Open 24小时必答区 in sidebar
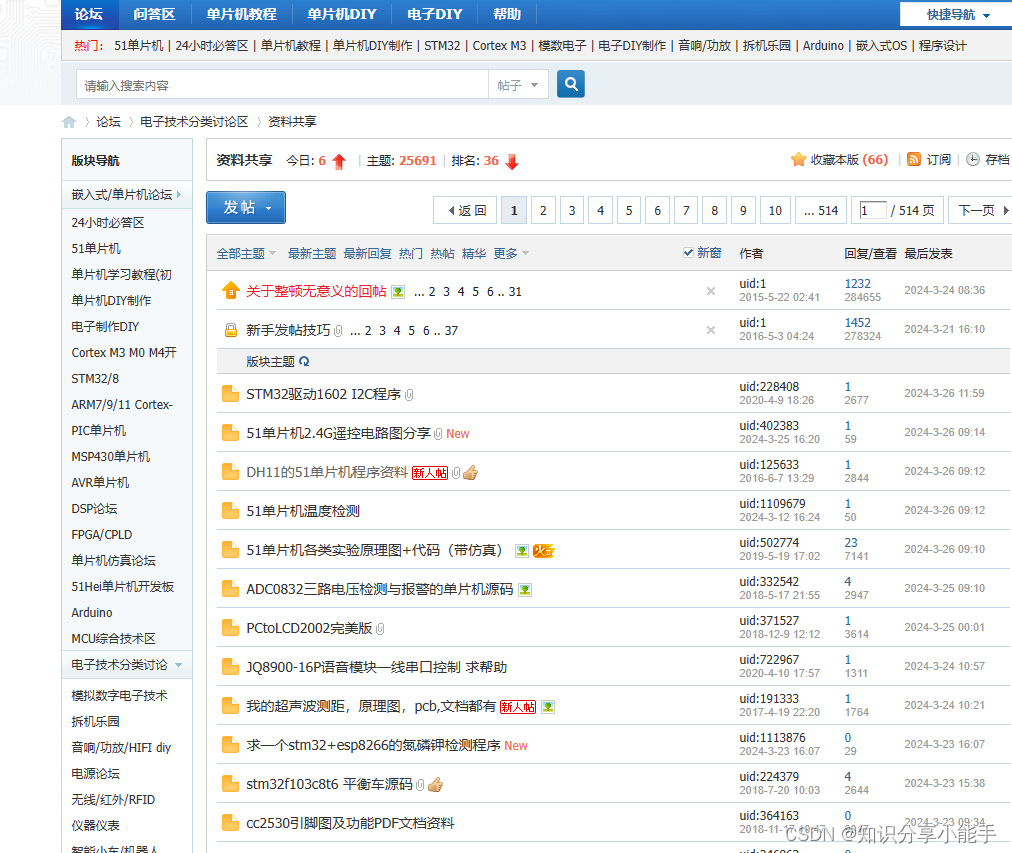 (108, 223)
